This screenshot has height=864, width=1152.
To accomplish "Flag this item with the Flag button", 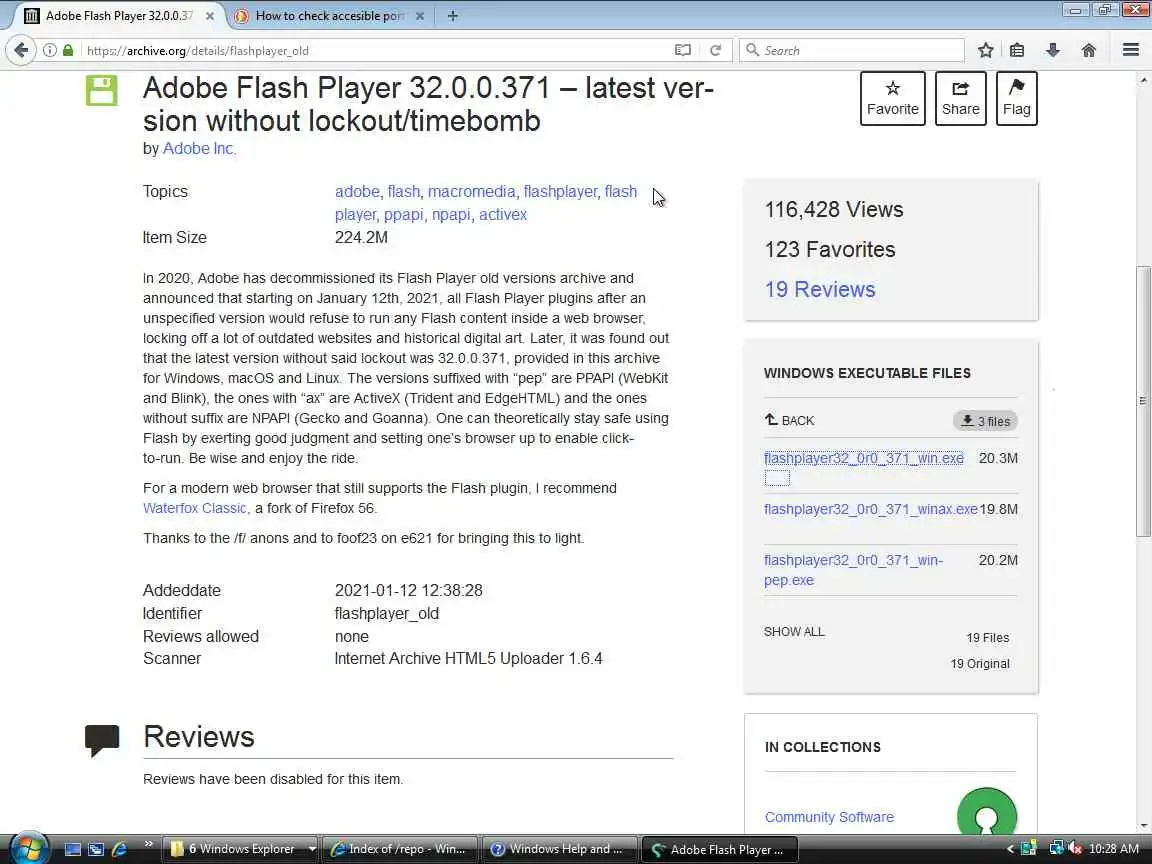I will click(x=1017, y=98).
